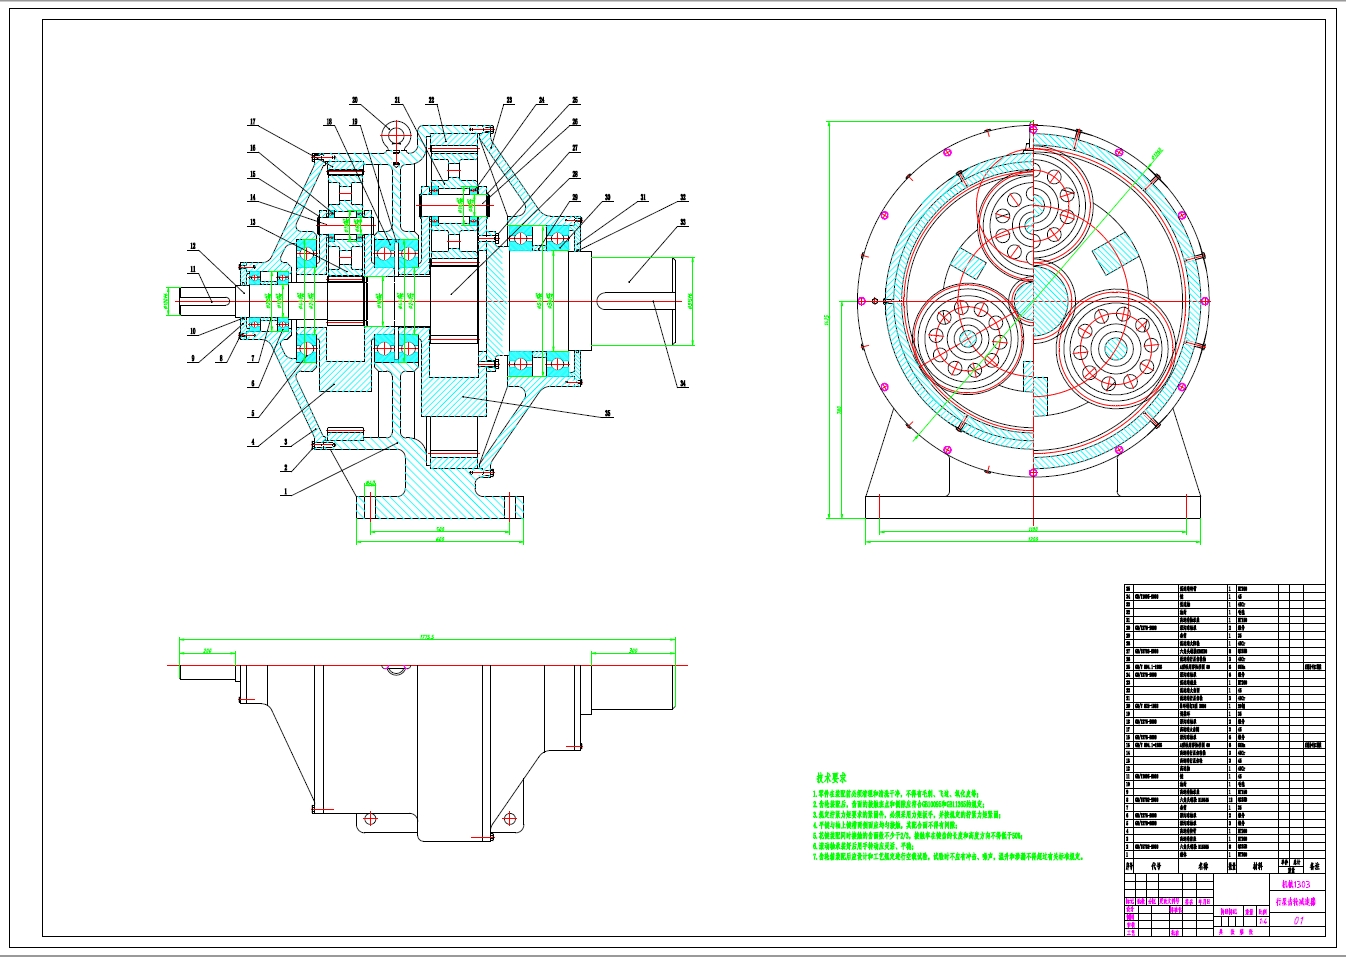Viewport: 1346px width, 957px height.
Task: Select the 1:4 scale field
Action: point(1264,918)
